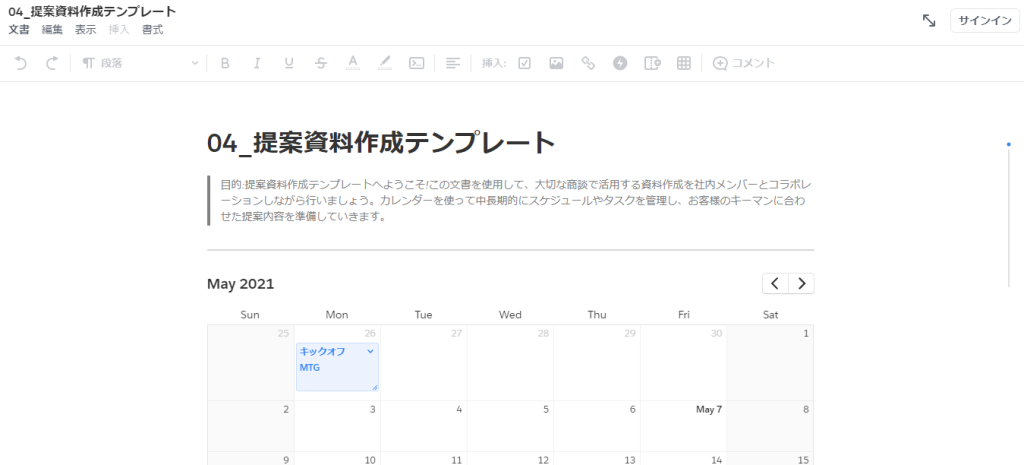1024x465 pixels.
Task: Choose text color with the A icon
Action: [352, 63]
